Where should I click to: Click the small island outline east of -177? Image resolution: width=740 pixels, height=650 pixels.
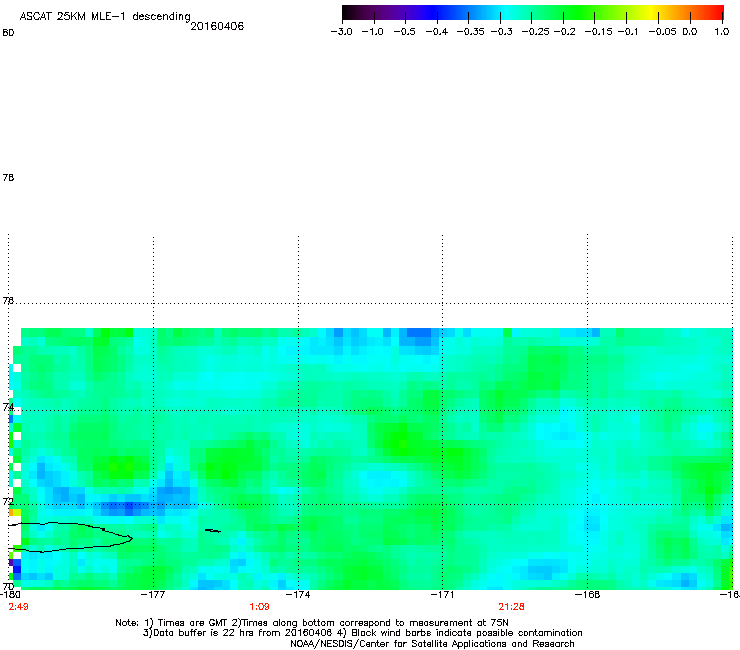213,531
